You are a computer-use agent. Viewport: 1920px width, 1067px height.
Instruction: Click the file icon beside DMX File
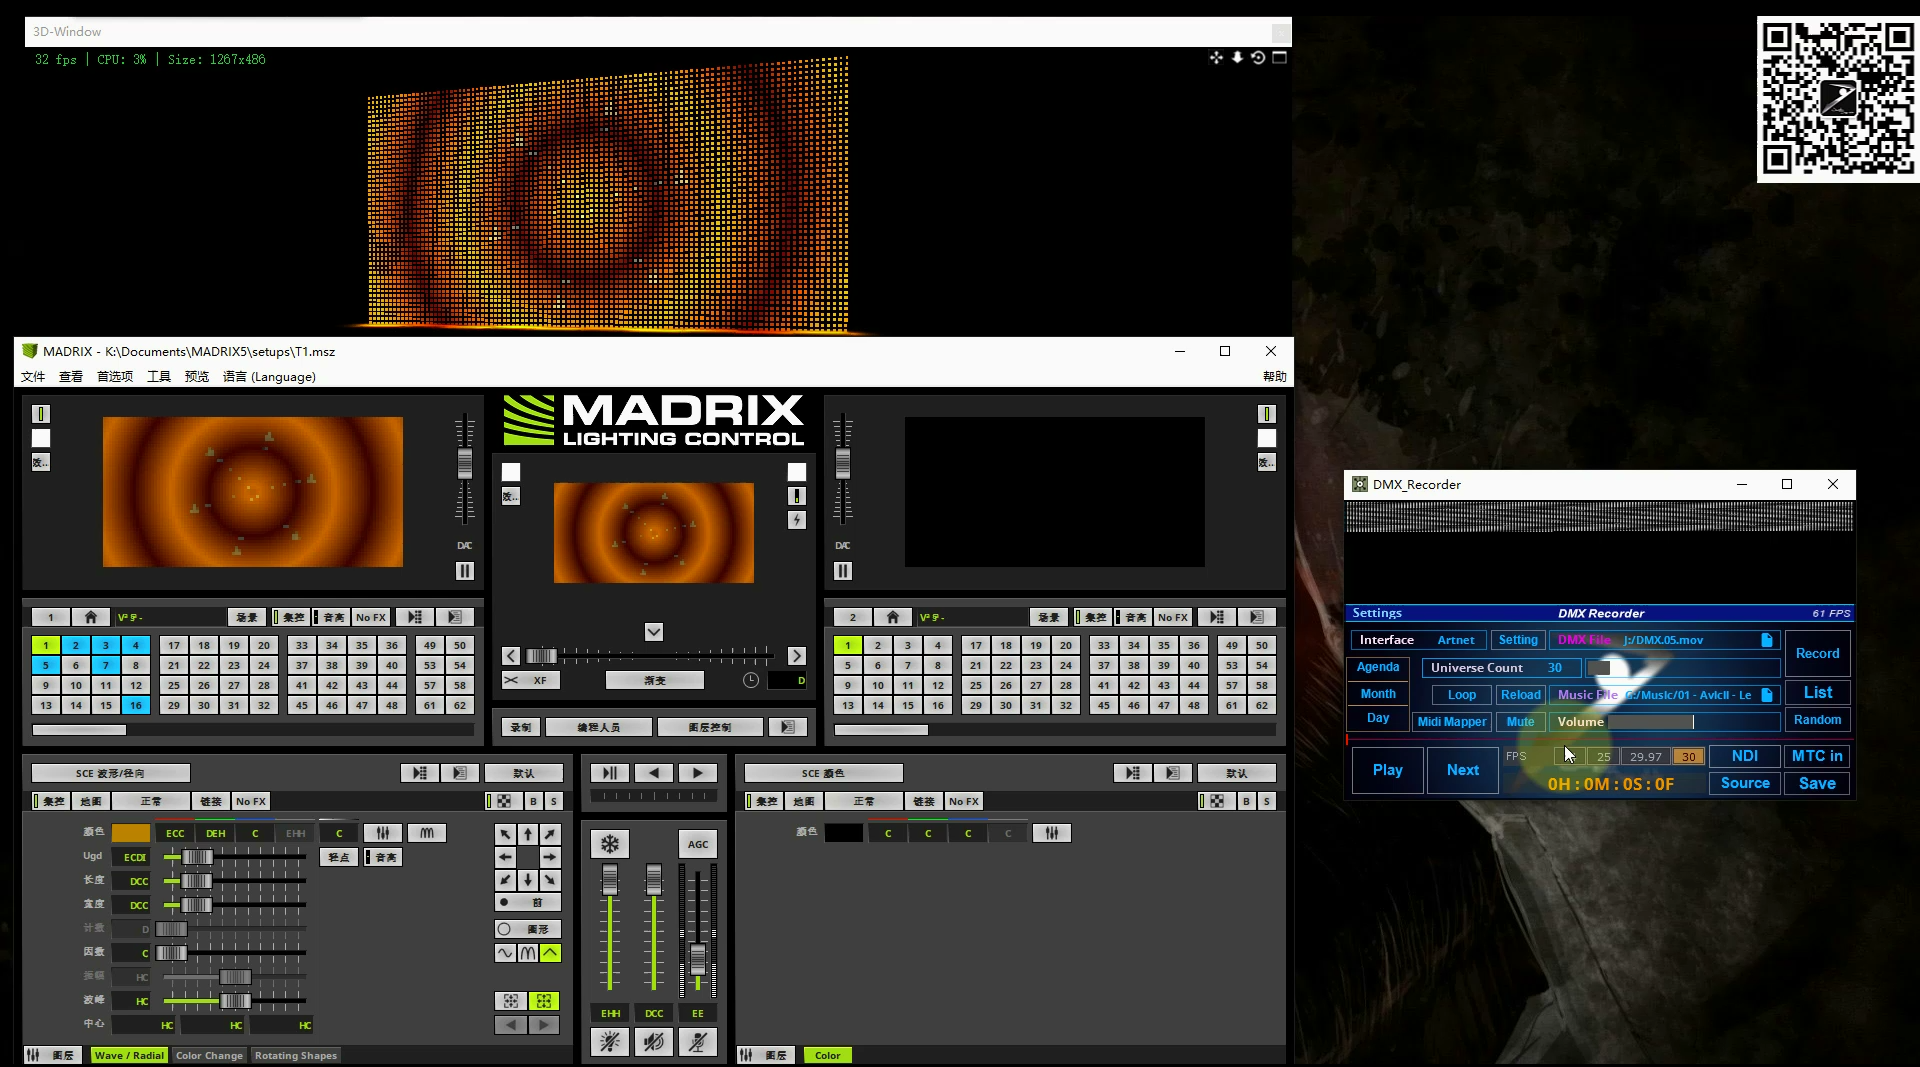click(1767, 640)
